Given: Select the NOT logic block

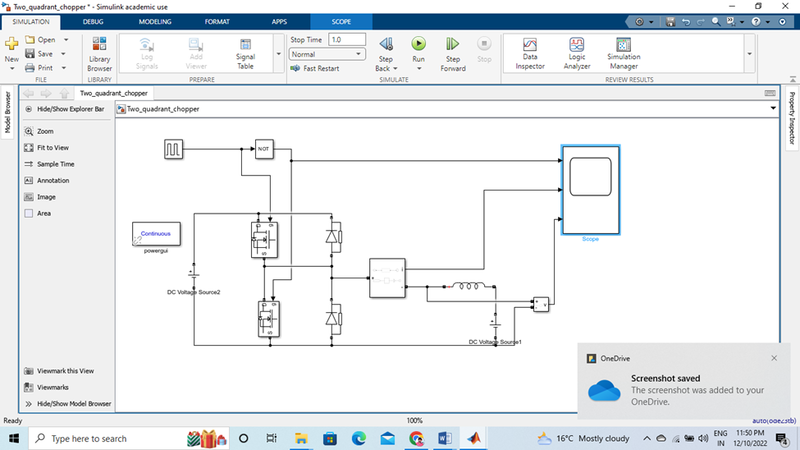Looking at the screenshot, I should pos(264,149).
